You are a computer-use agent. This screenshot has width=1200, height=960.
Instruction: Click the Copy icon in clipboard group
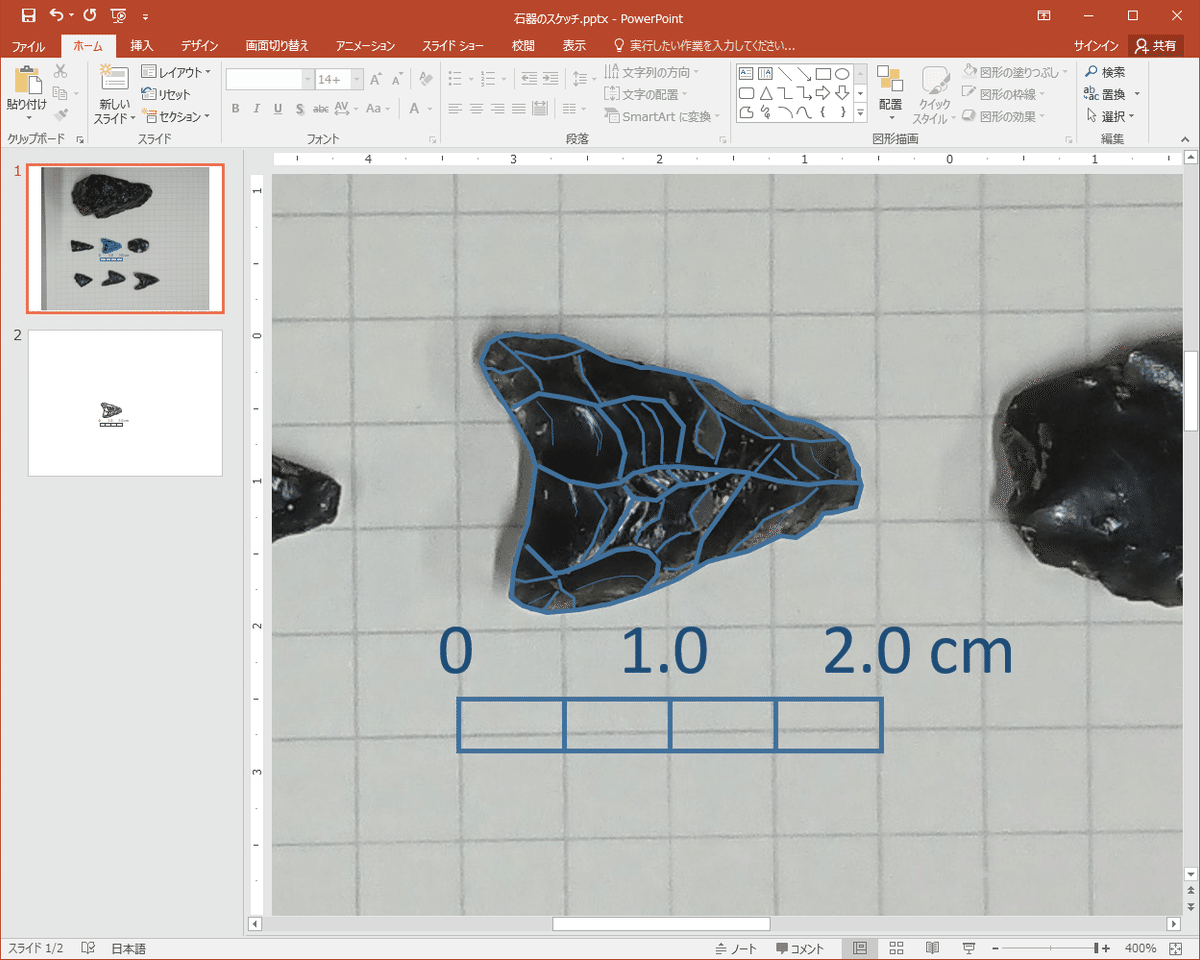60,94
